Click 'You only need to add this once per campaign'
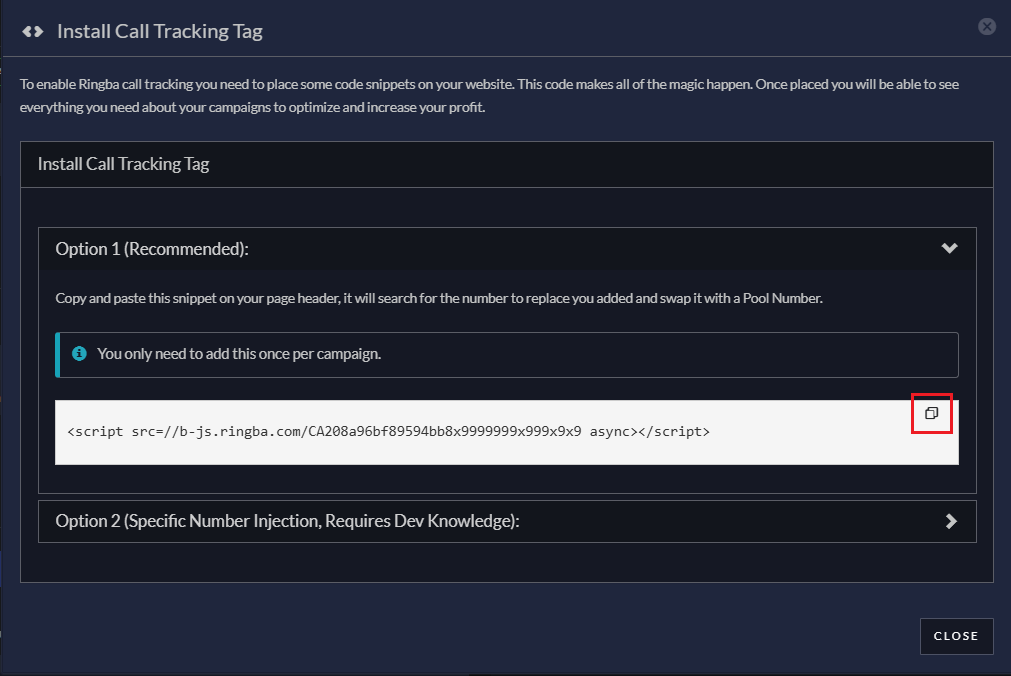This screenshot has width=1011, height=676. (x=239, y=354)
